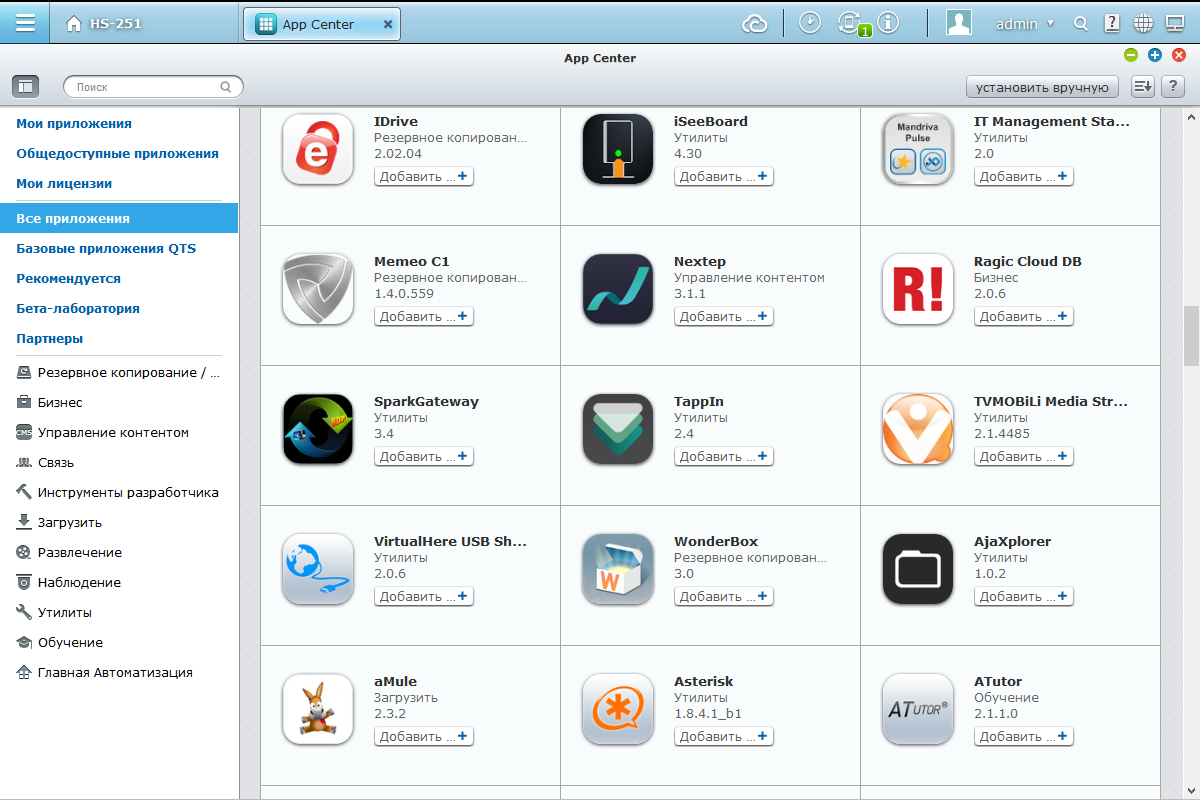Select Общедоступные приложения in sidebar
This screenshot has width=1200, height=800.
(117, 154)
